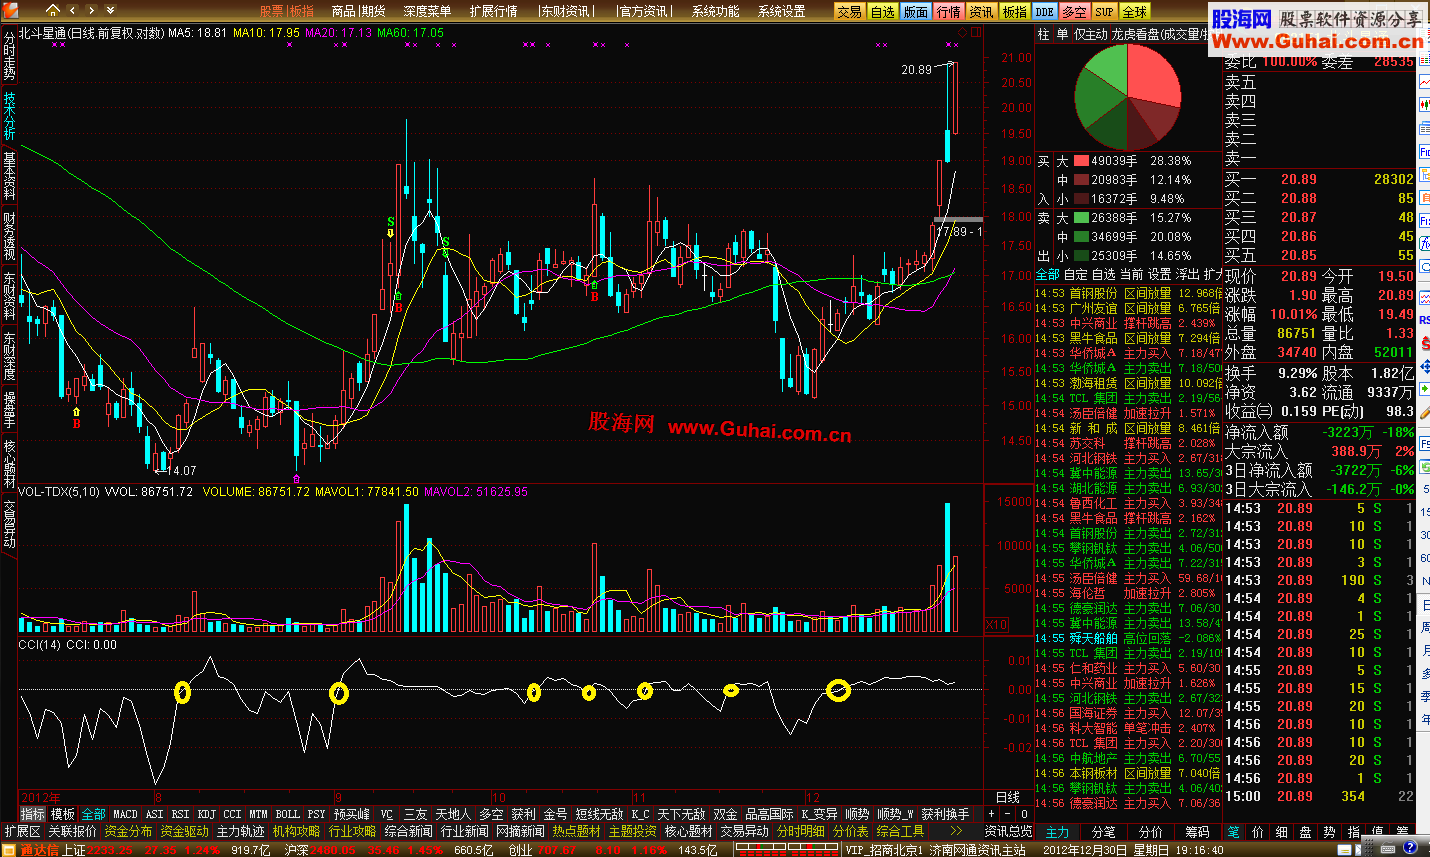Open the 东财资讯 menu
This screenshot has width=1430, height=857.
565,11
